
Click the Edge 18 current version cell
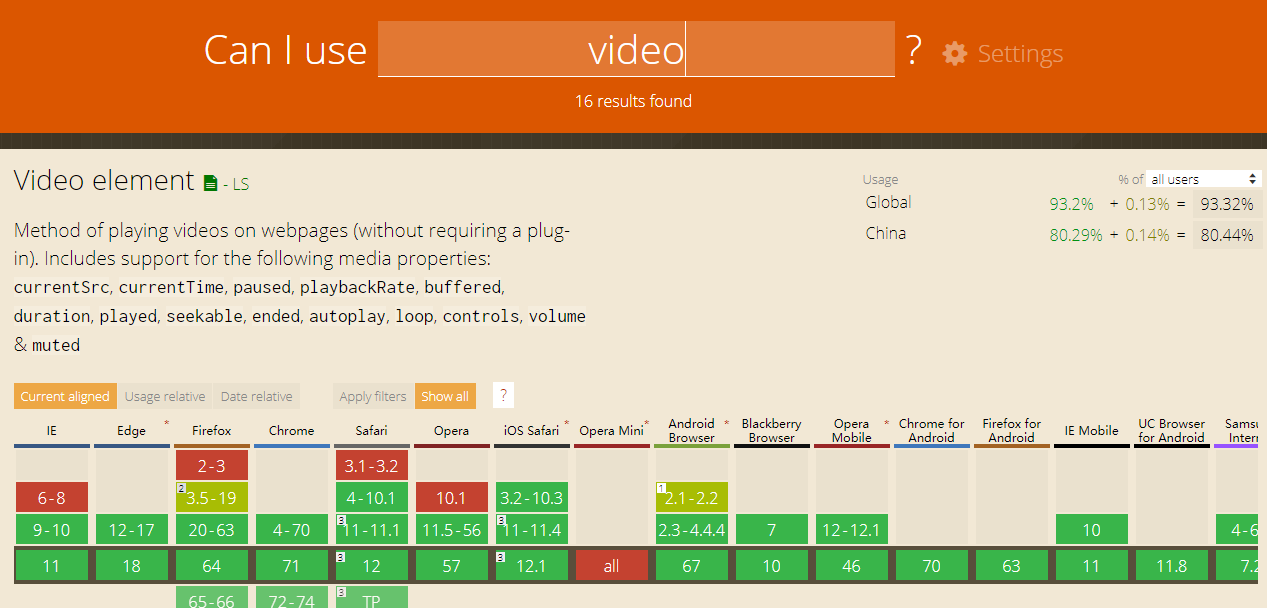(132, 566)
